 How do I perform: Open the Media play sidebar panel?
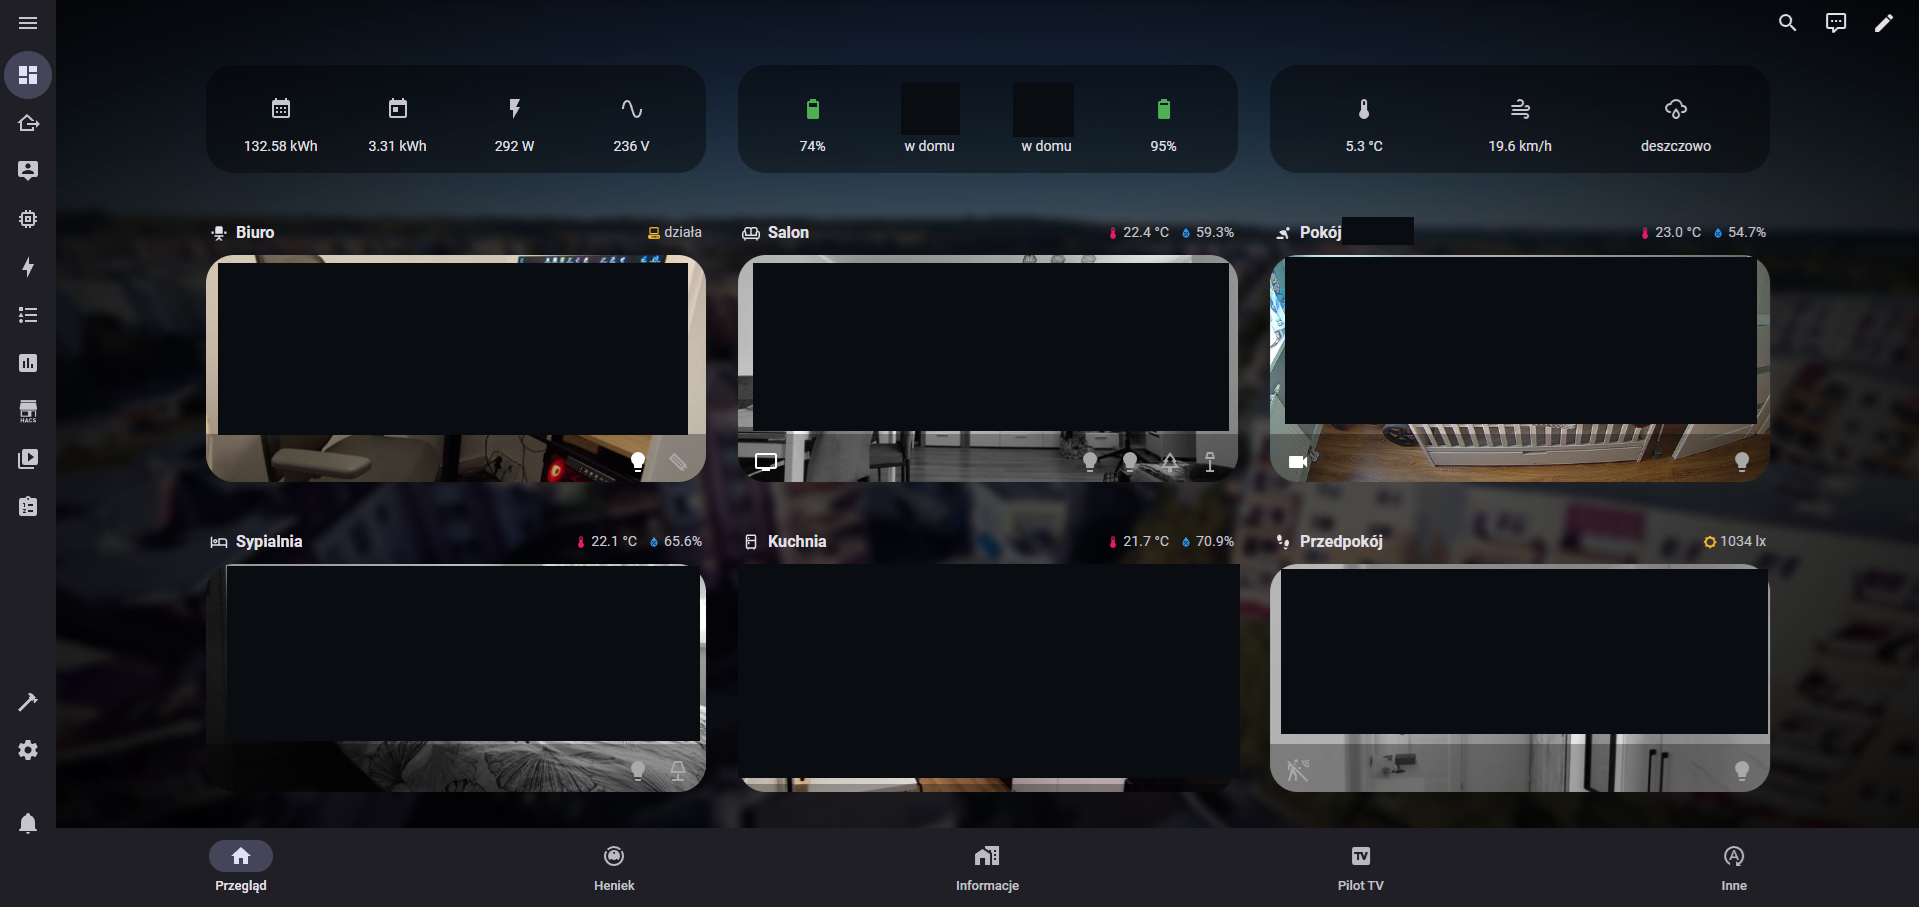(28, 459)
